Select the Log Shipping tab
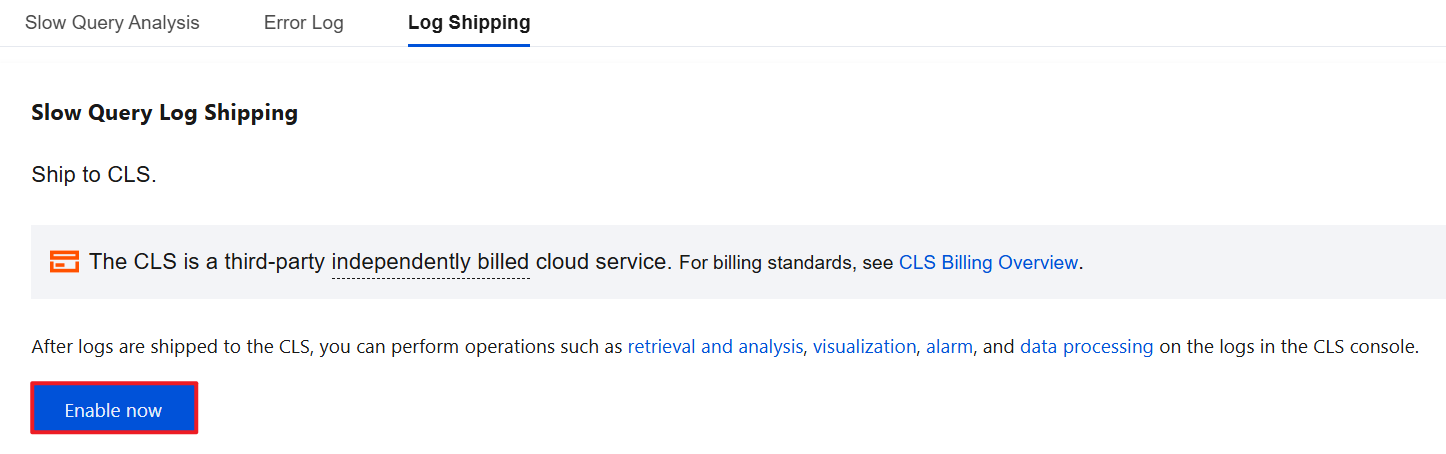This screenshot has width=1446, height=454. (x=469, y=23)
